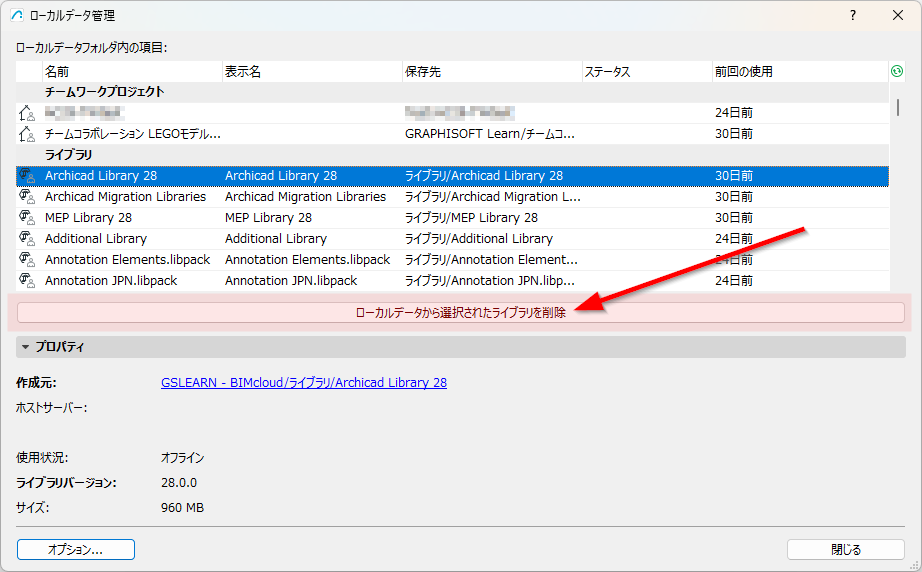
Task: Click the オフライン usage status value
Action: (x=183, y=457)
